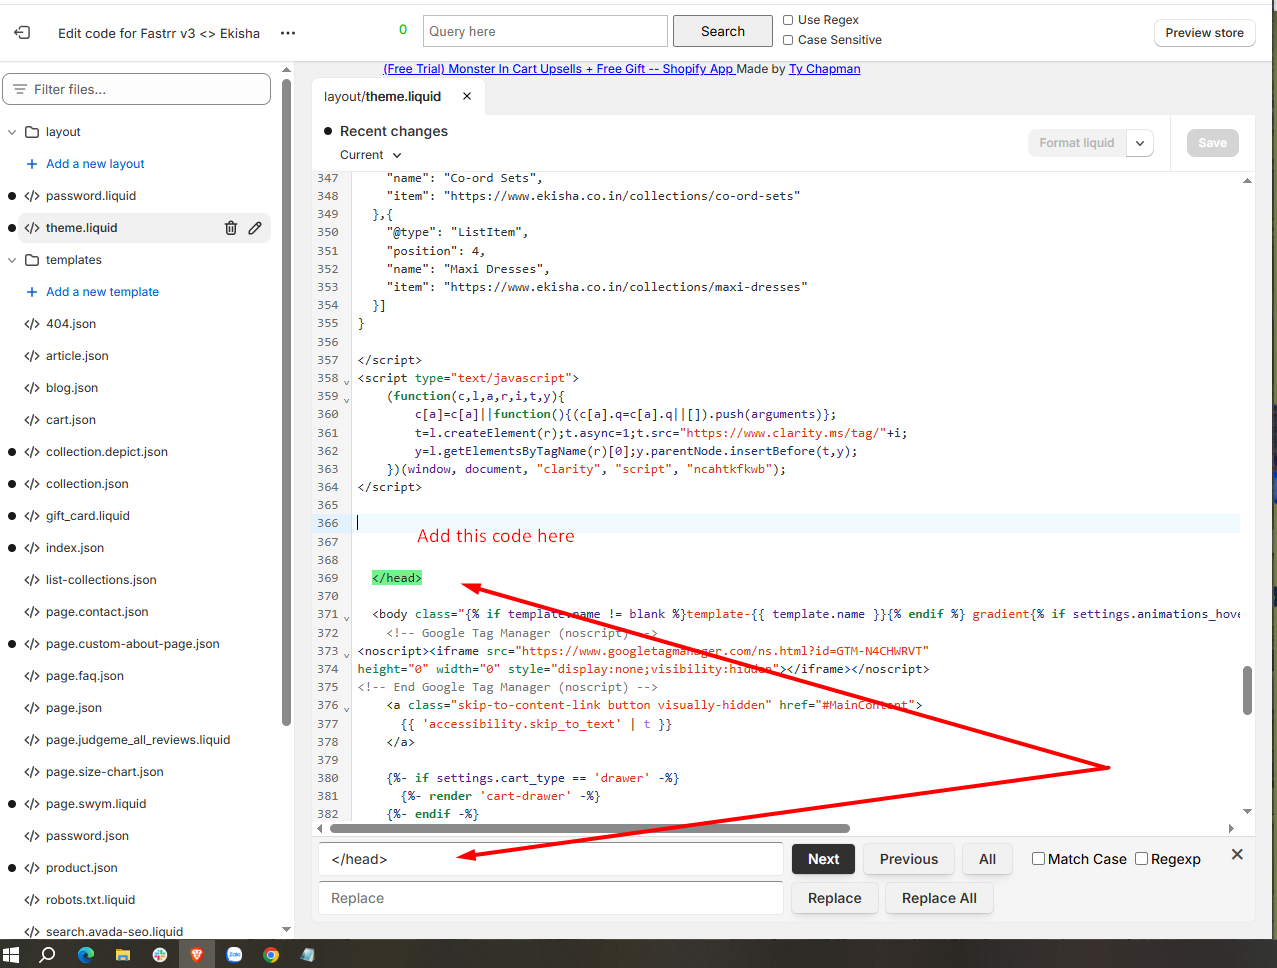Fold code at line 373
Viewport: 1277px width, 968px height.
[x=347, y=654]
